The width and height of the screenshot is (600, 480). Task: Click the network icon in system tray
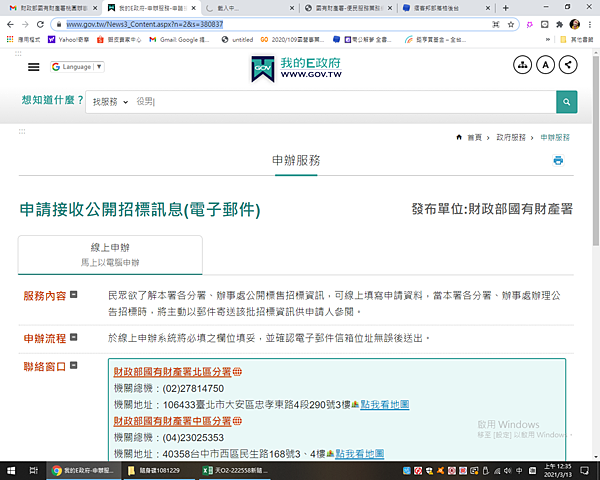497,470
